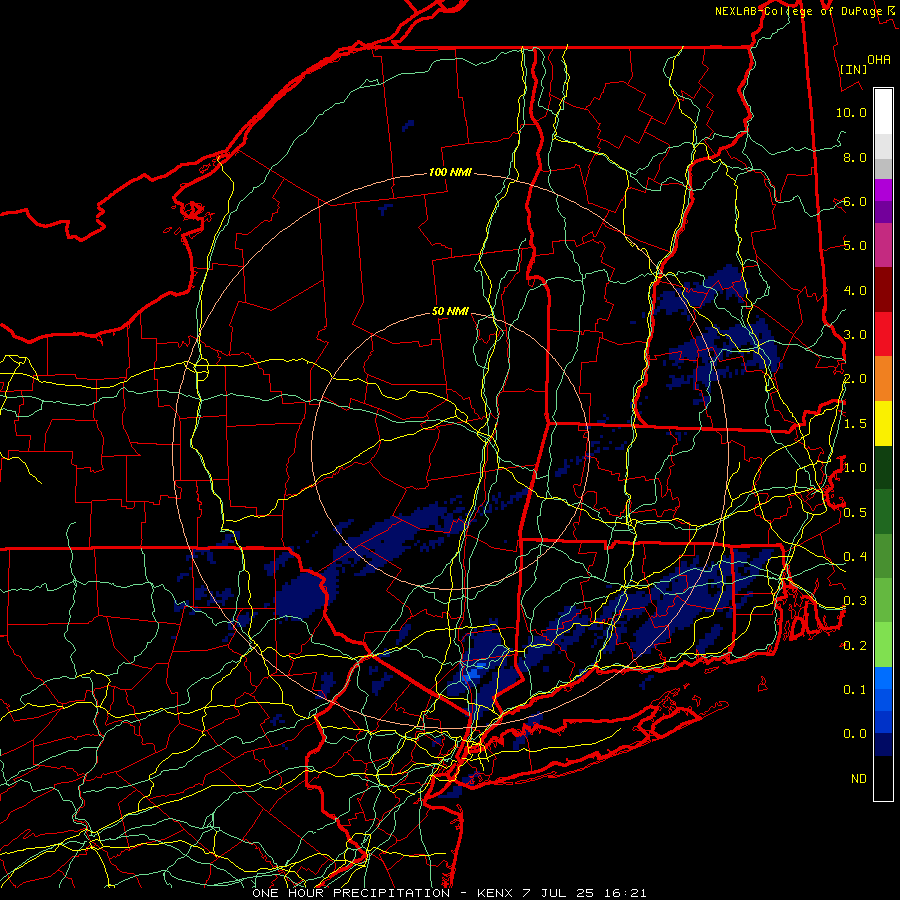The image size is (900, 900).
Task: Click the "16:21" time stamp
Action: coord(625,893)
